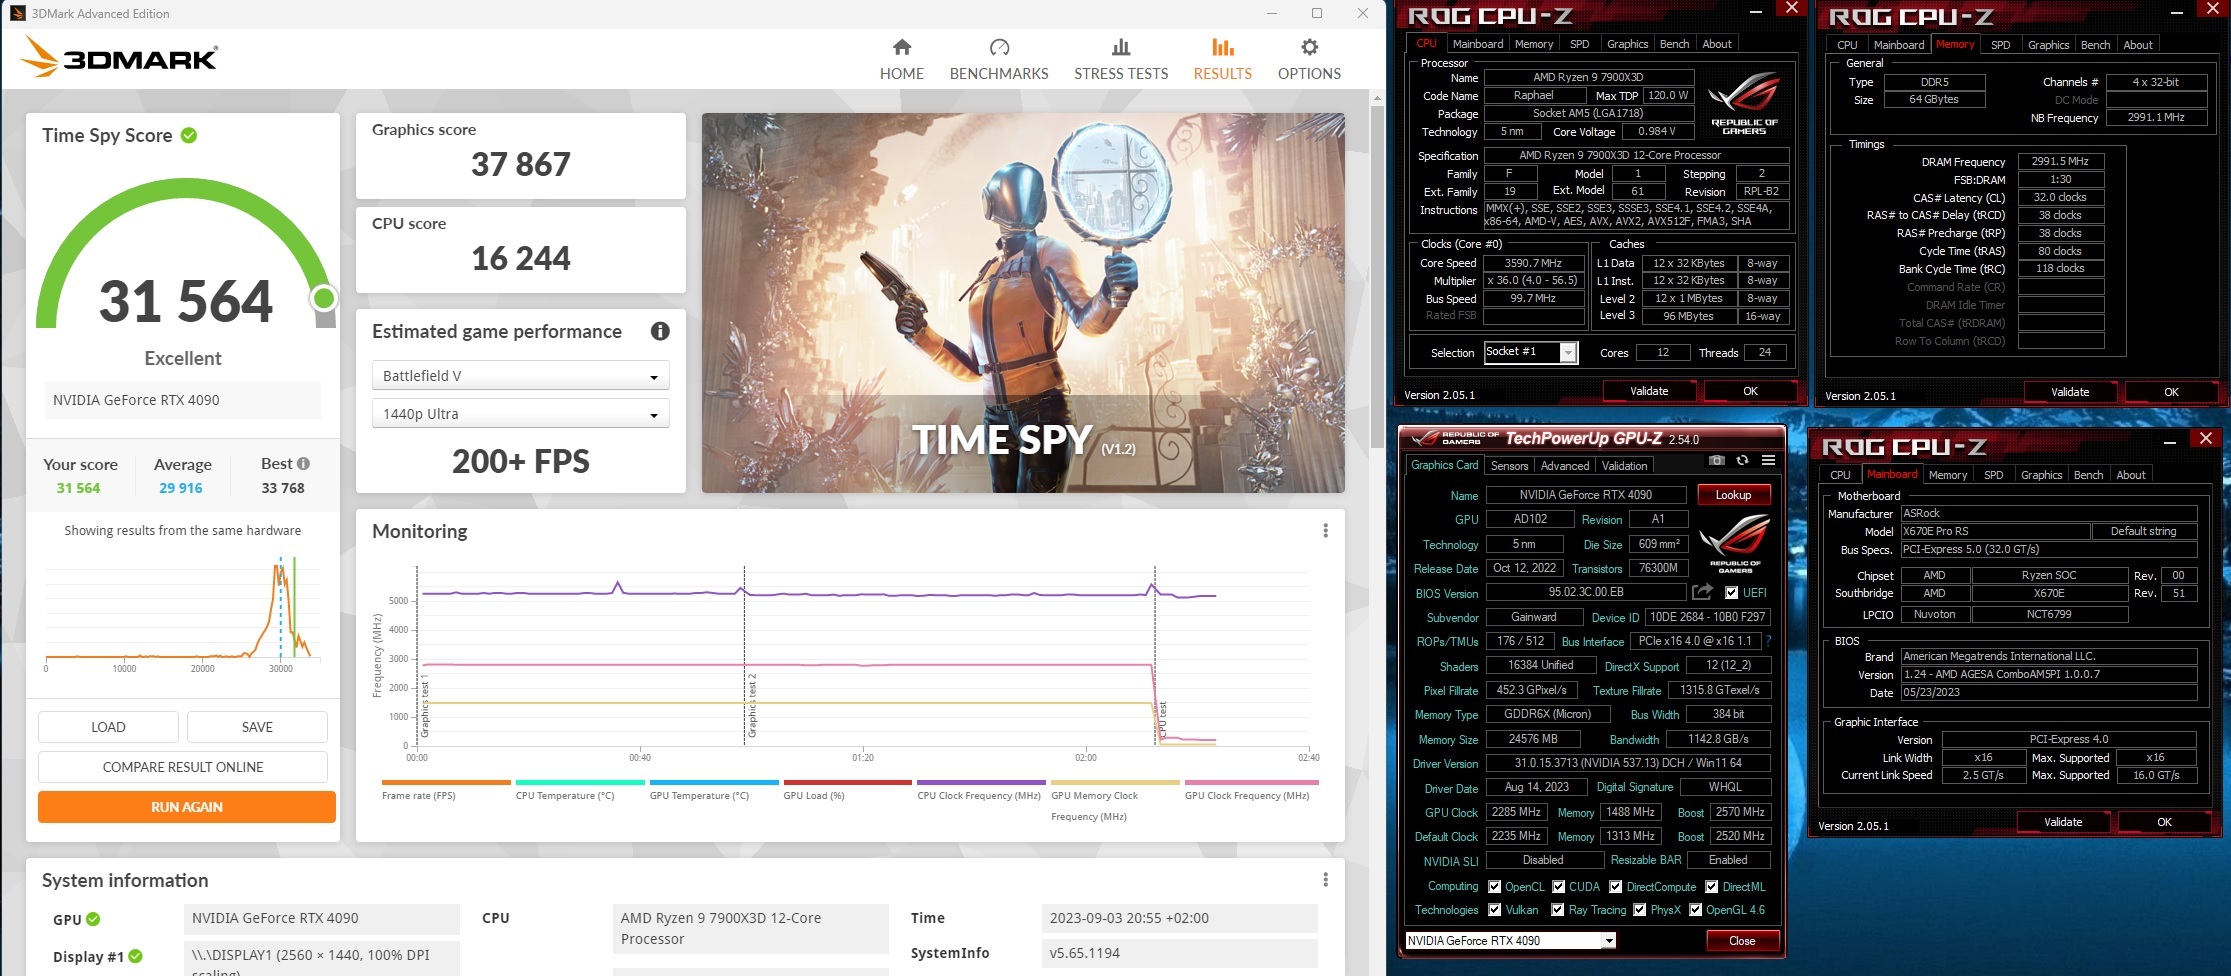Toggle the UEFI checkbox in GPU-Z
Viewport: 2231px width, 976px height.
[x=1731, y=593]
